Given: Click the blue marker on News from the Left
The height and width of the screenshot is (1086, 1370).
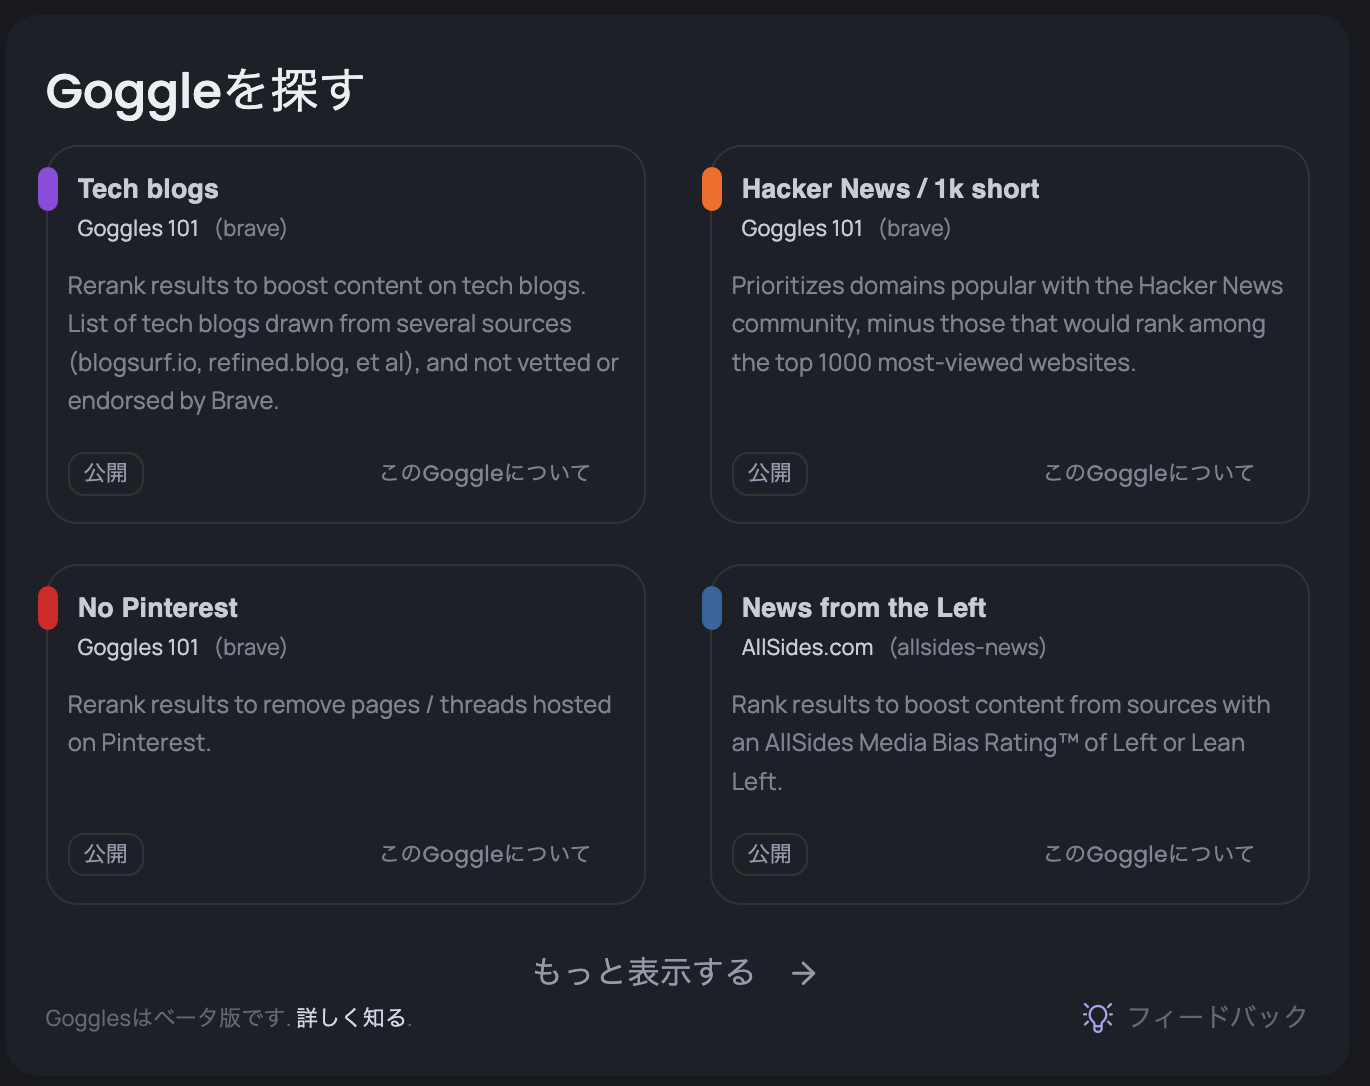Looking at the screenshot, I should coord(712,608).
